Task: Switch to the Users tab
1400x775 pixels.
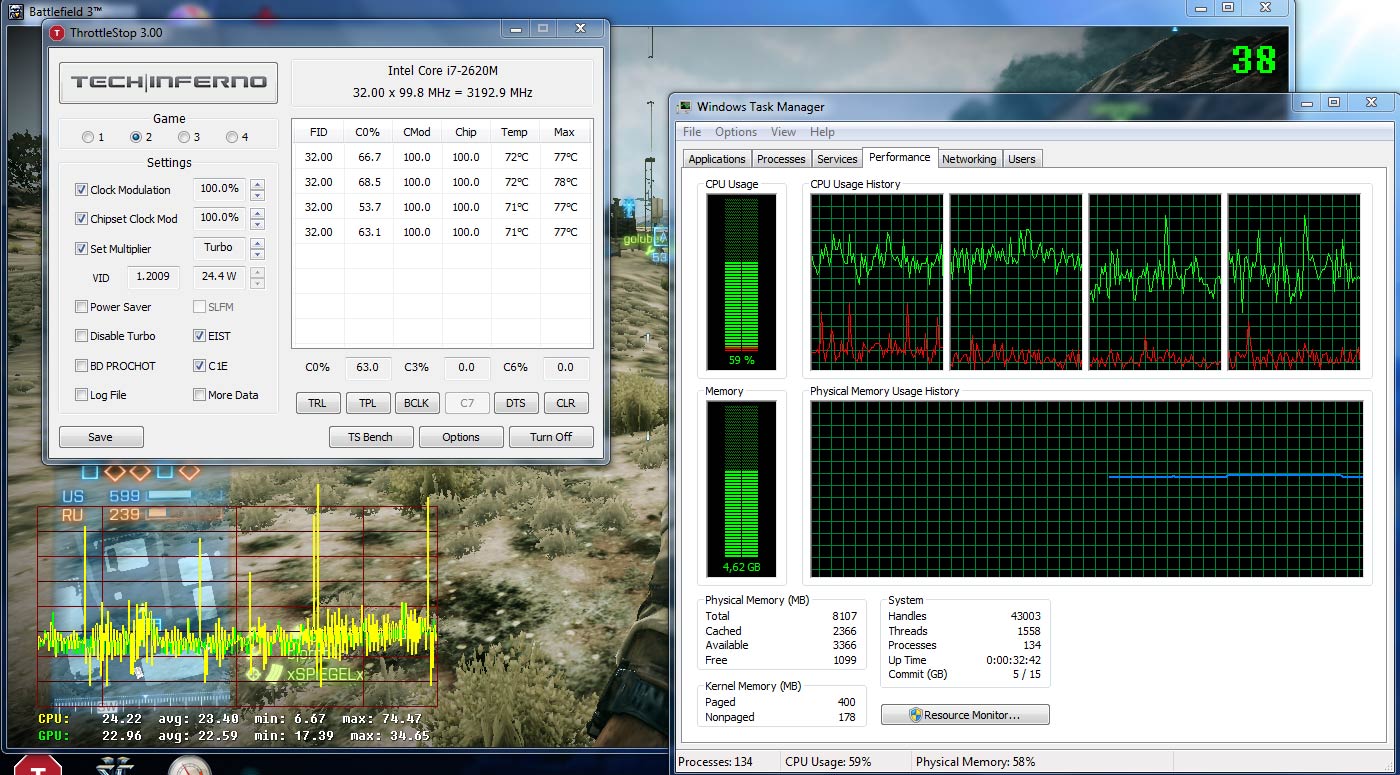Action: [x=1022, y=159]
